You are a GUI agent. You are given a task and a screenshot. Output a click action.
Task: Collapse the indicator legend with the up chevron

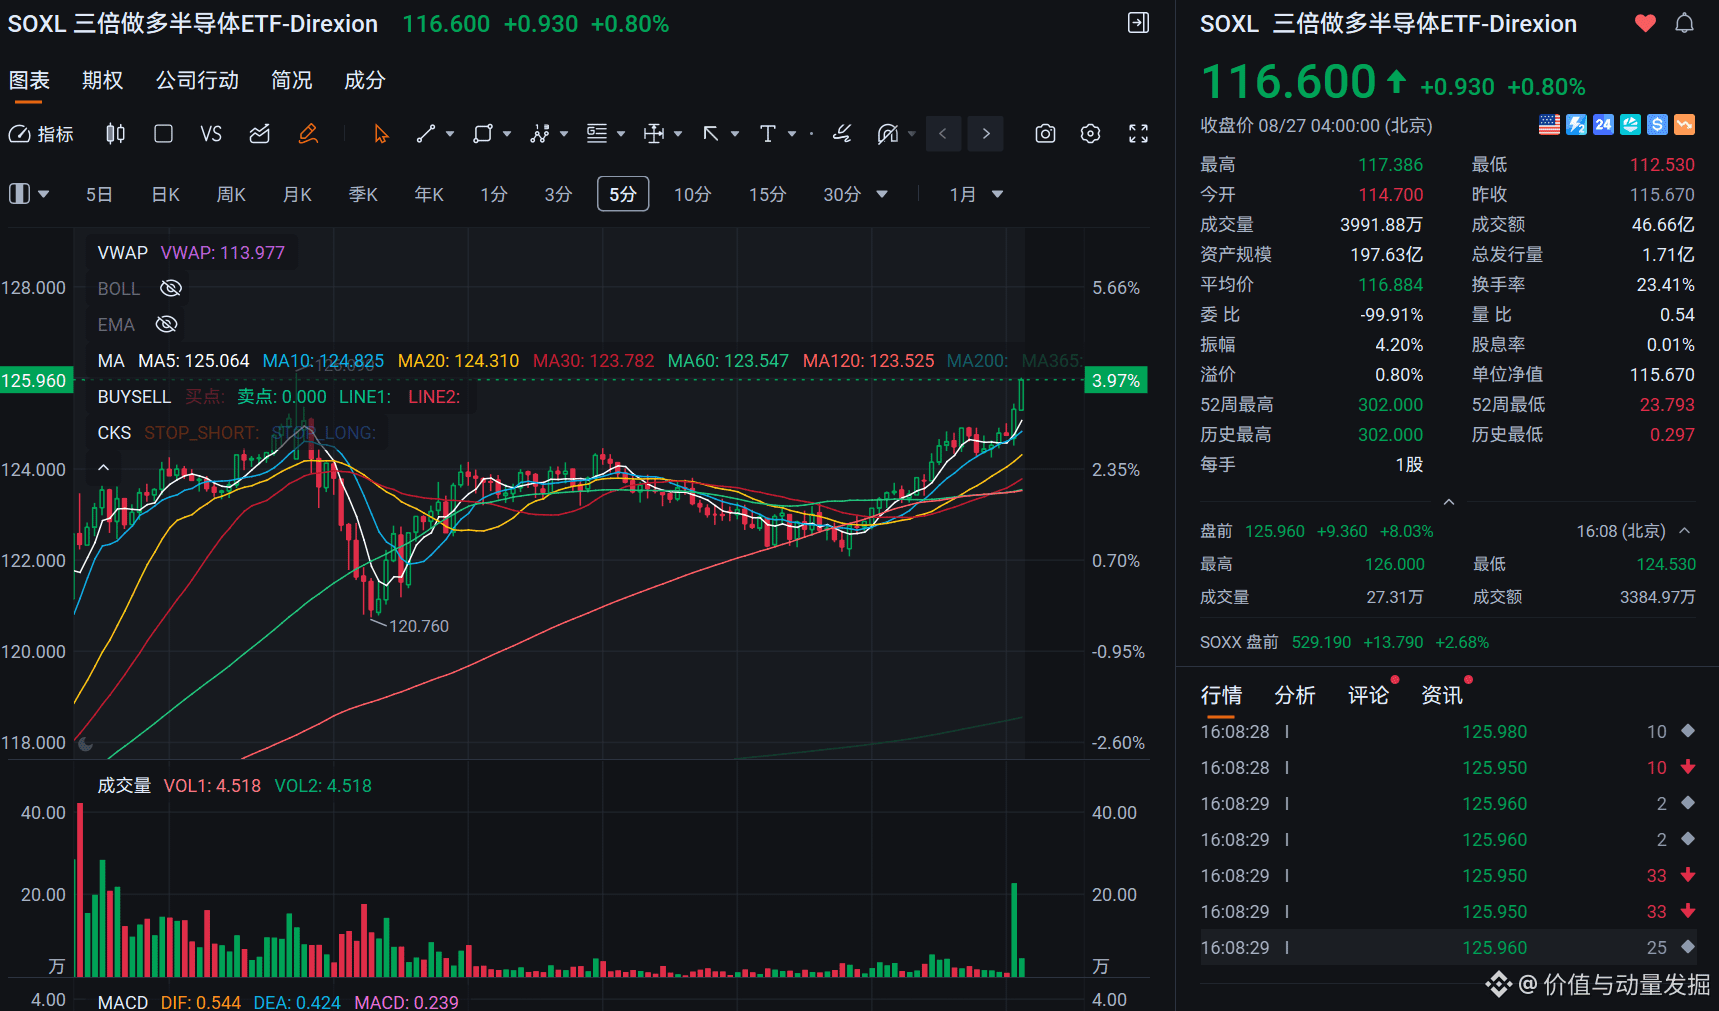tap(103, 468)
